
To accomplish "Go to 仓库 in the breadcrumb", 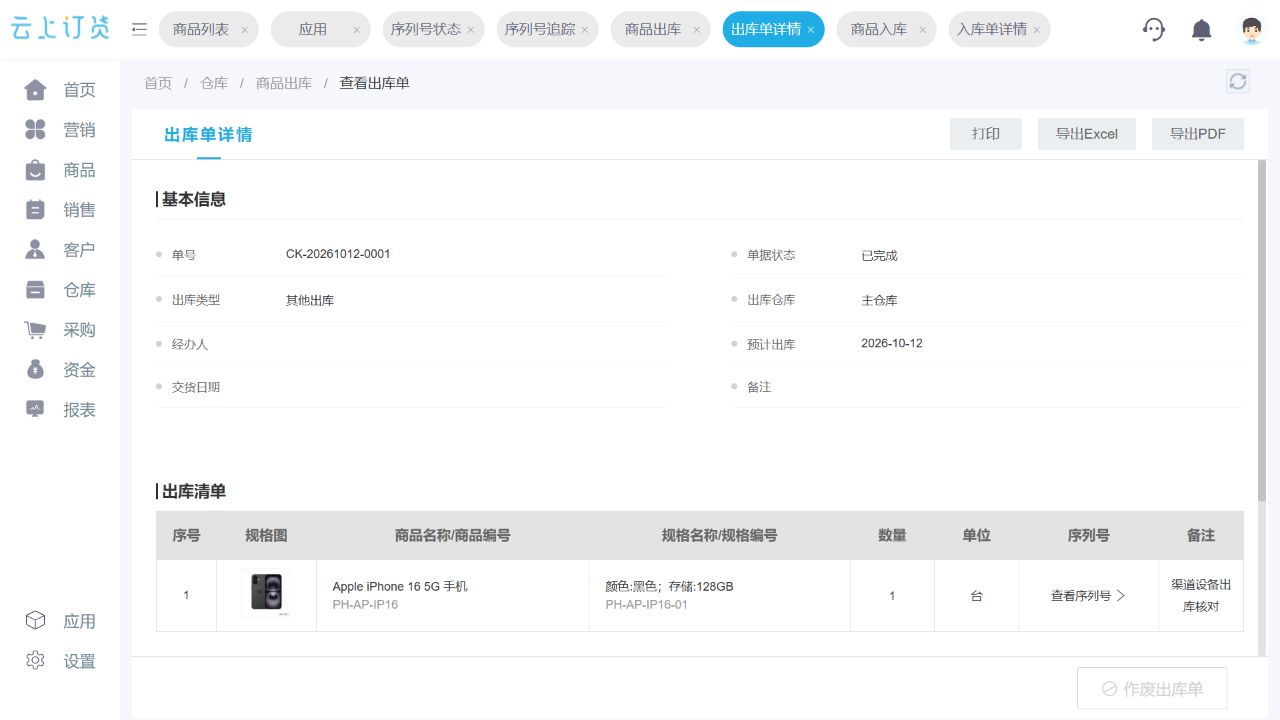I will click(214, 83).
